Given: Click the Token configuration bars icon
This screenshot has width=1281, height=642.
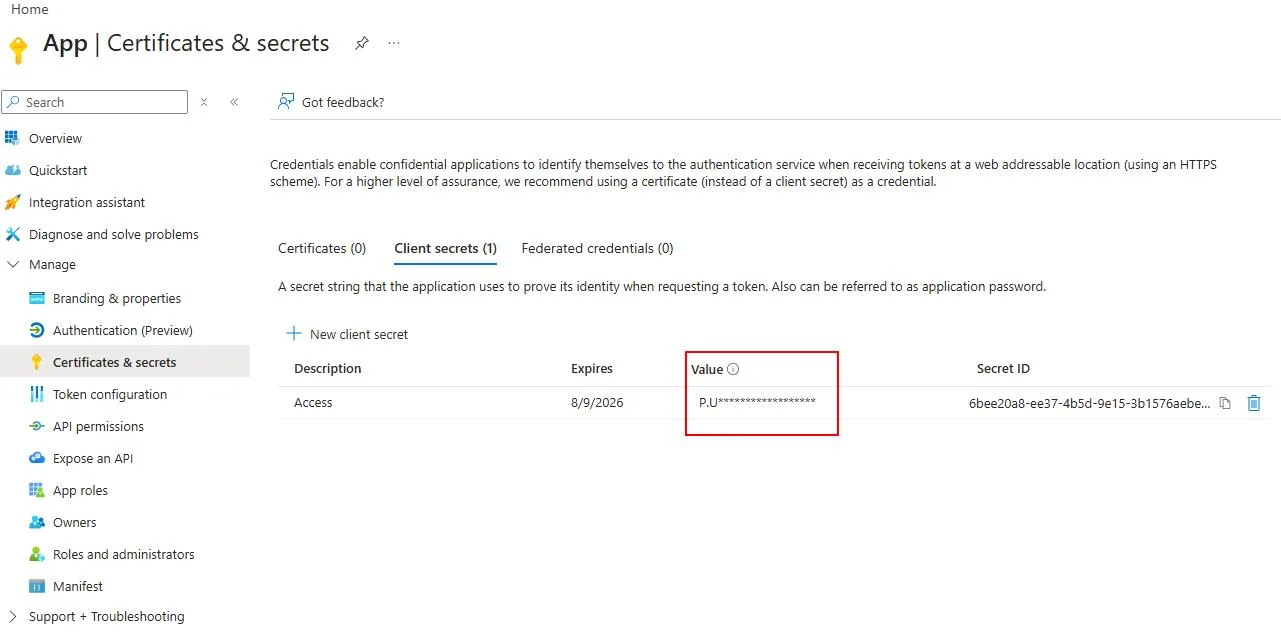Looking at the screenshot, I should click(x=37, y=394).
